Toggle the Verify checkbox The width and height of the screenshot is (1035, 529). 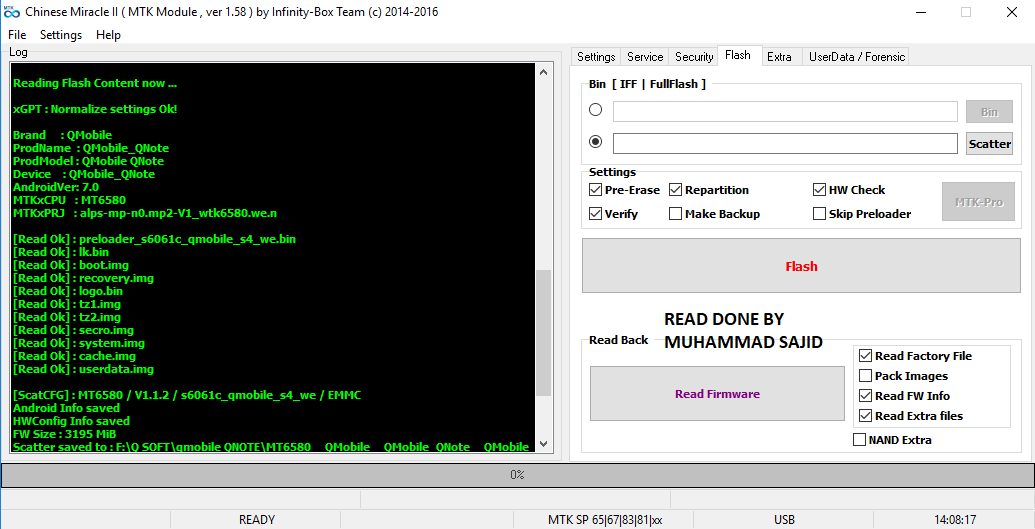(595, 214)
